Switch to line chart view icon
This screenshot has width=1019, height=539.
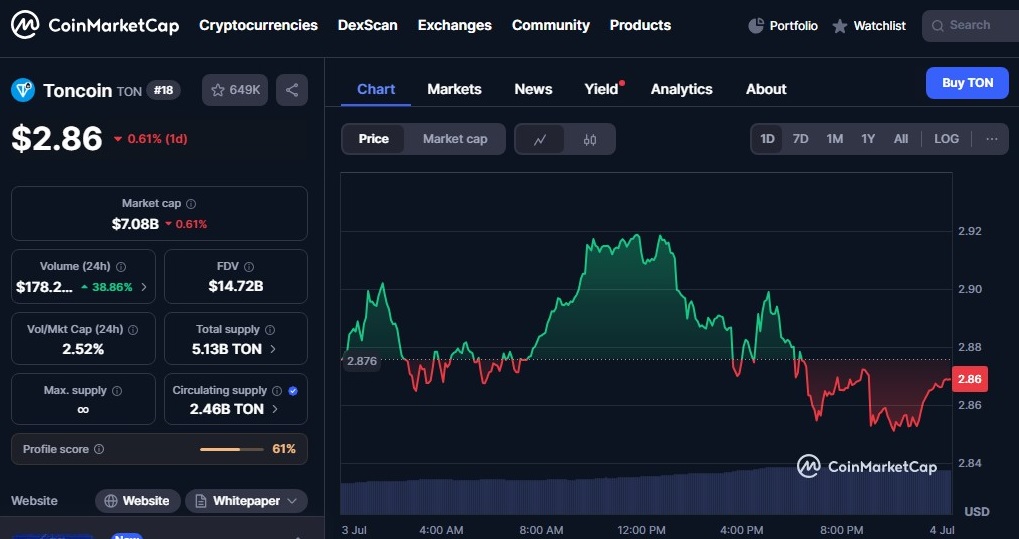pyautogui.click(x=539, y=139)
